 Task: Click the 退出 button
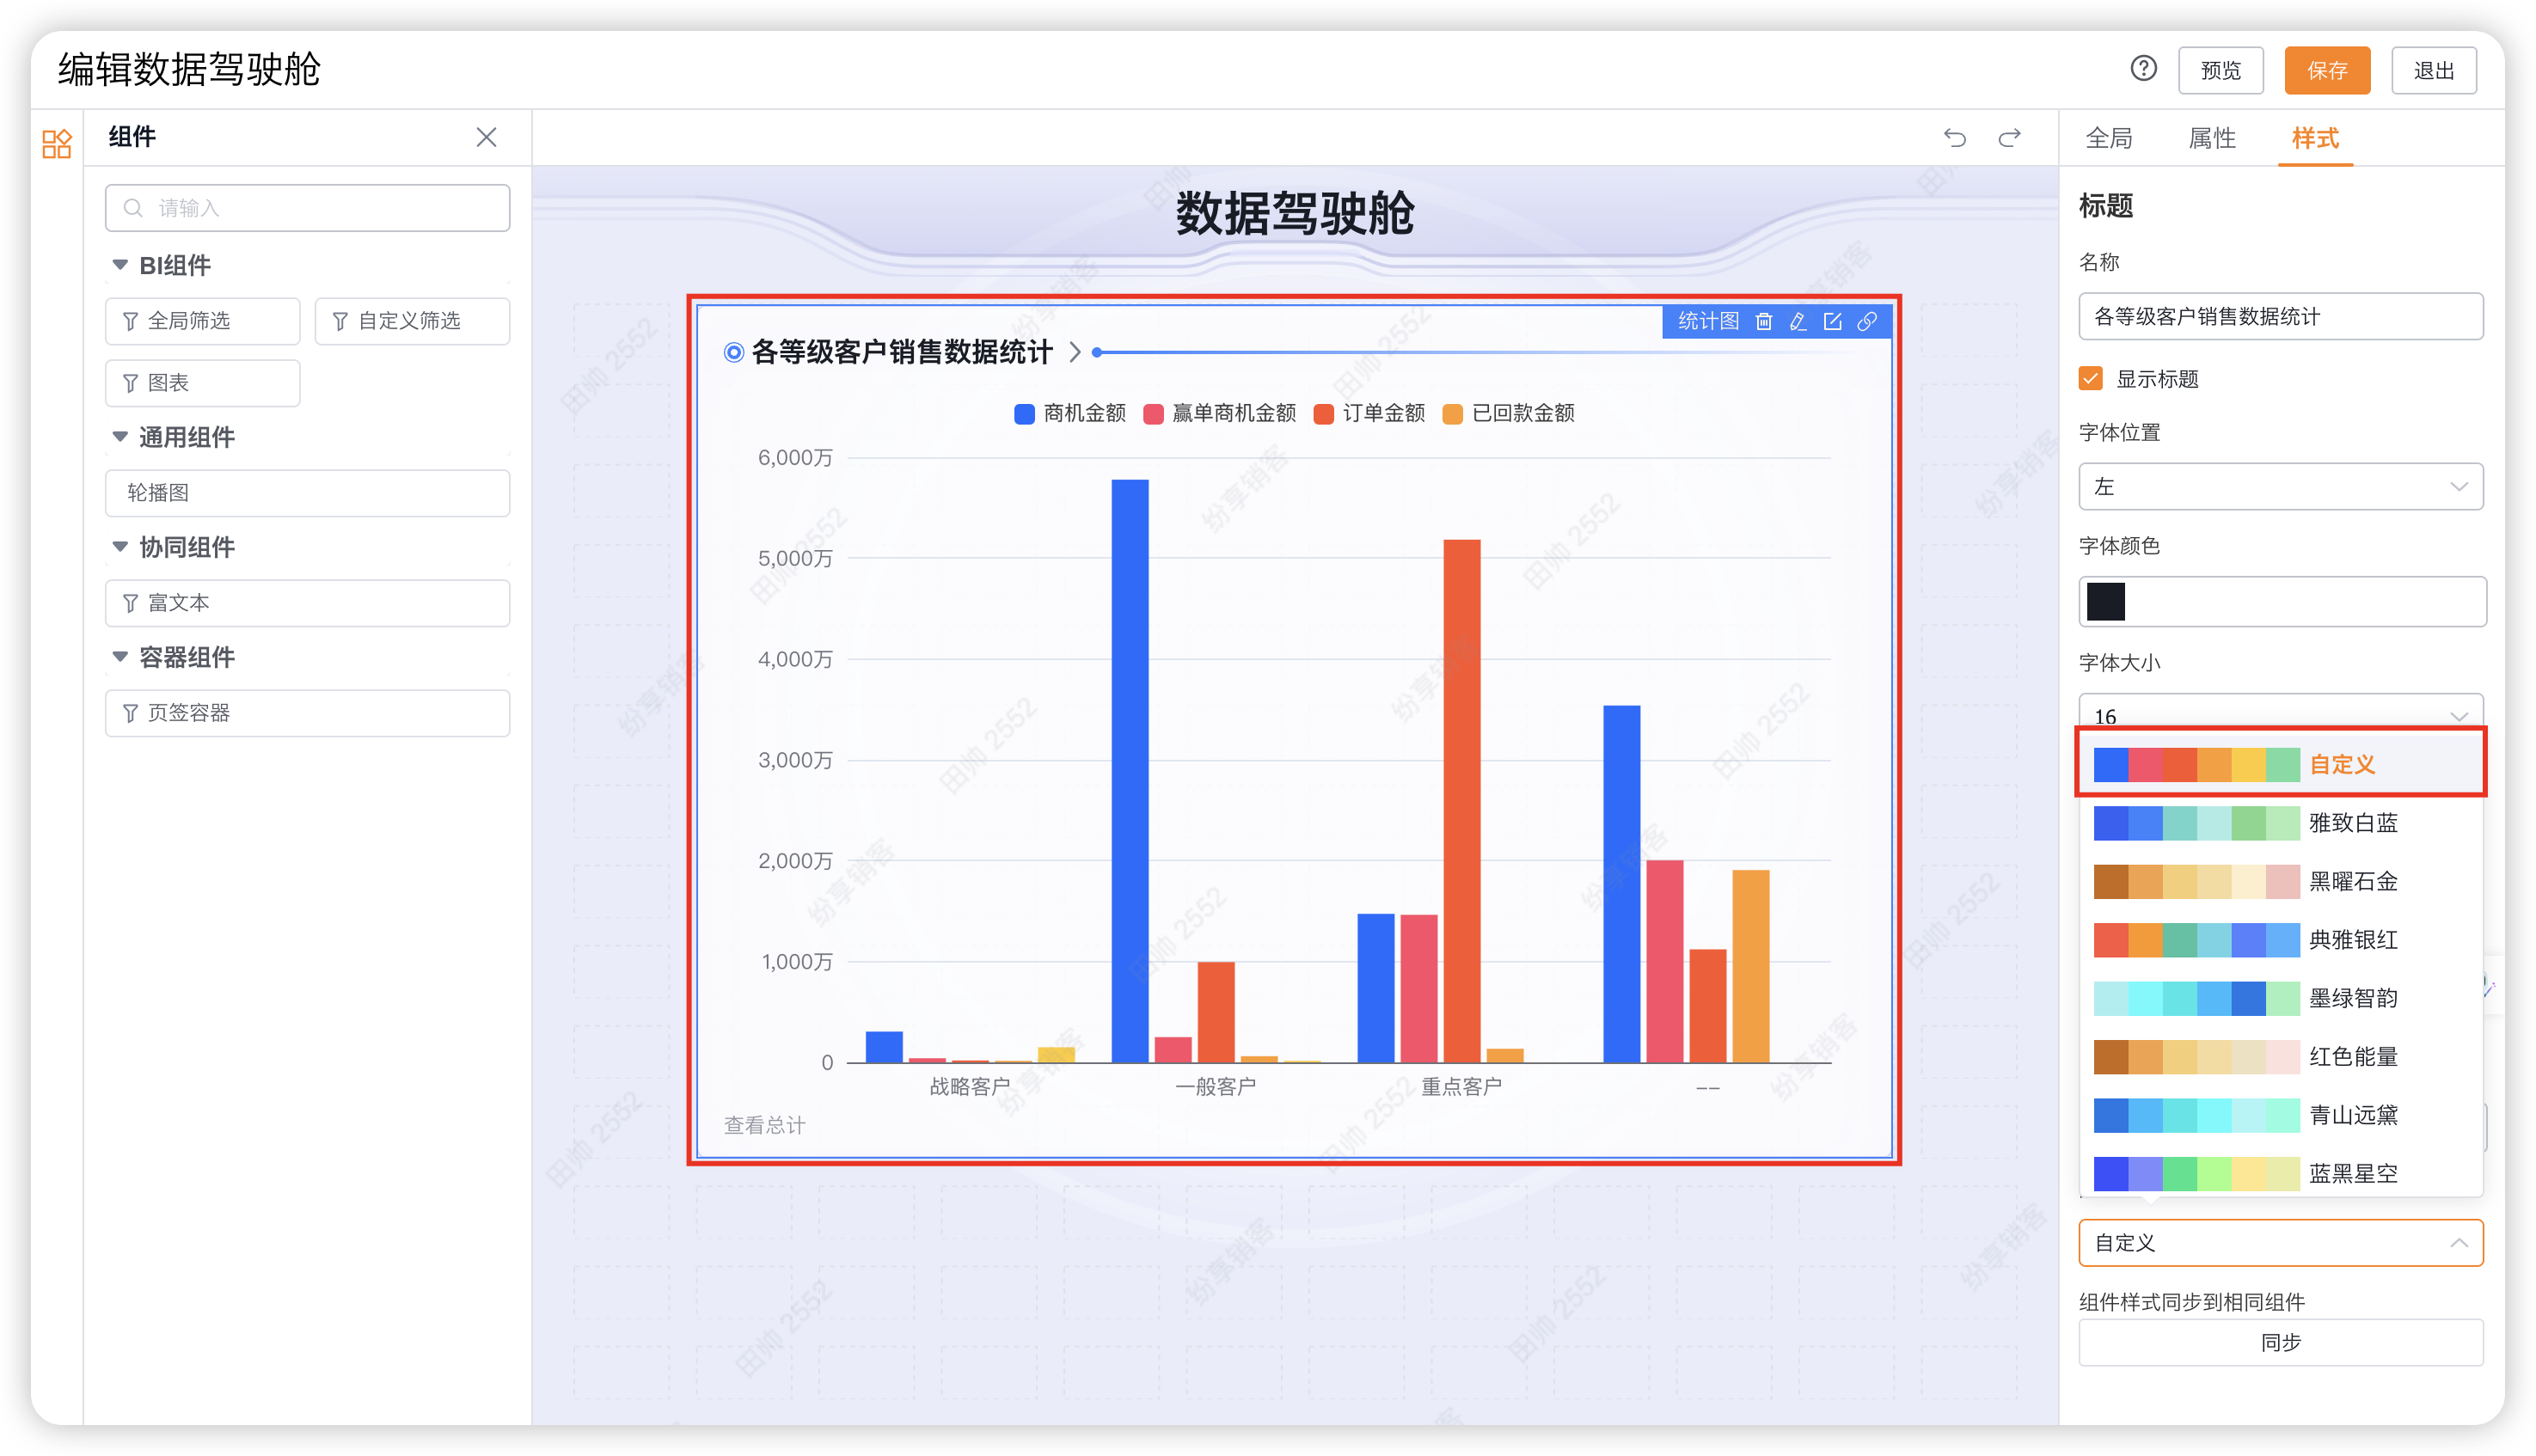2433,71
